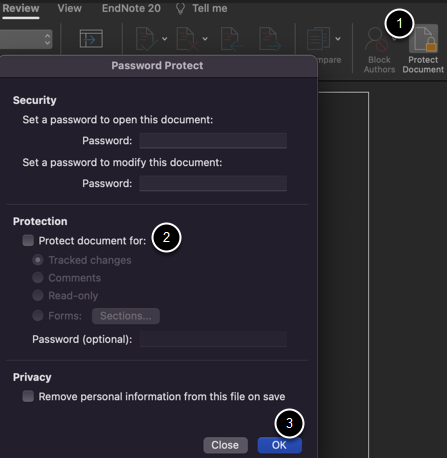Click the Password Protect dialog title

157,66
